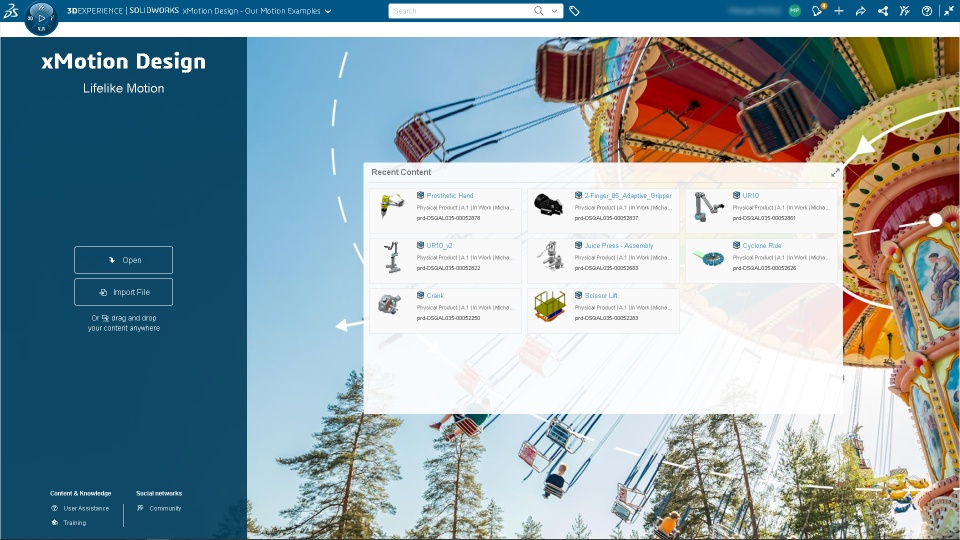
Task: Click the 2-Finger Adaptive Gripper thumbnail
Action: coord(548,204)
